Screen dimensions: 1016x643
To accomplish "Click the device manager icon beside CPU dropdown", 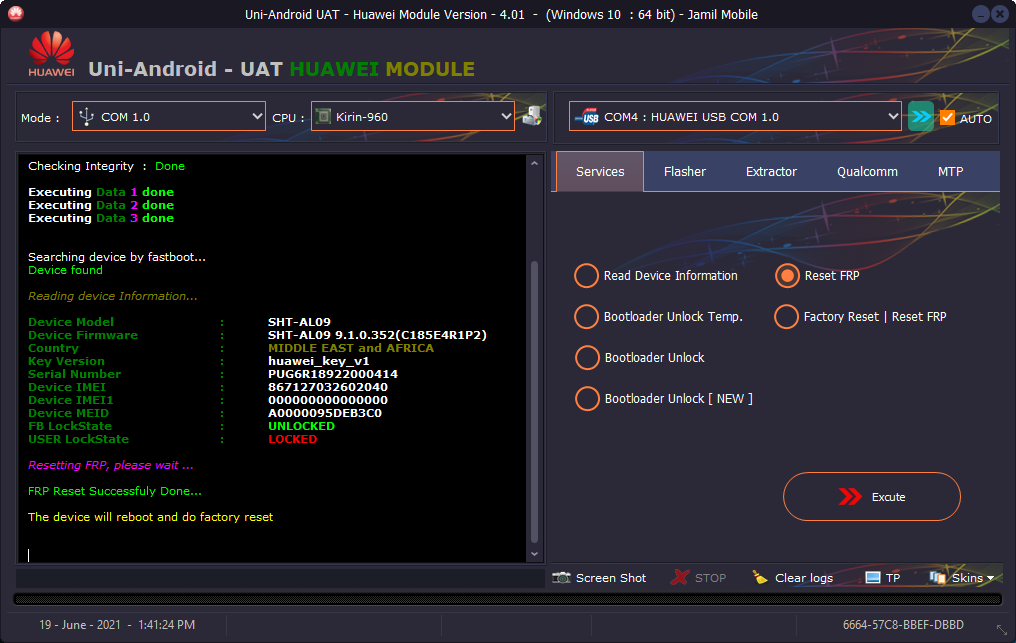I will [x=532, y=117].
